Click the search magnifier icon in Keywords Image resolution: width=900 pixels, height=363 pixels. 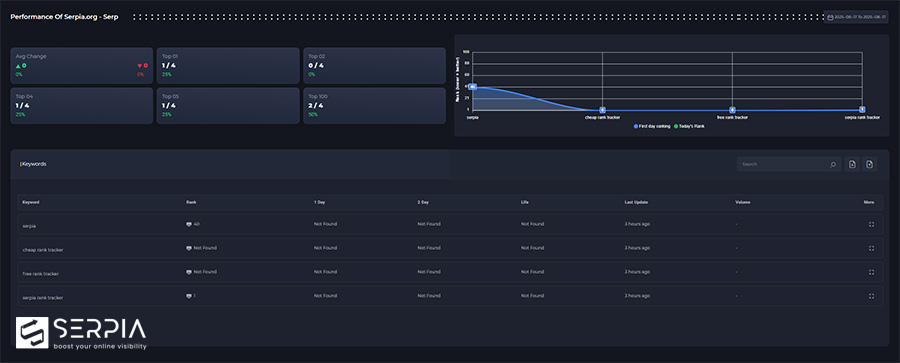(833, 164)
